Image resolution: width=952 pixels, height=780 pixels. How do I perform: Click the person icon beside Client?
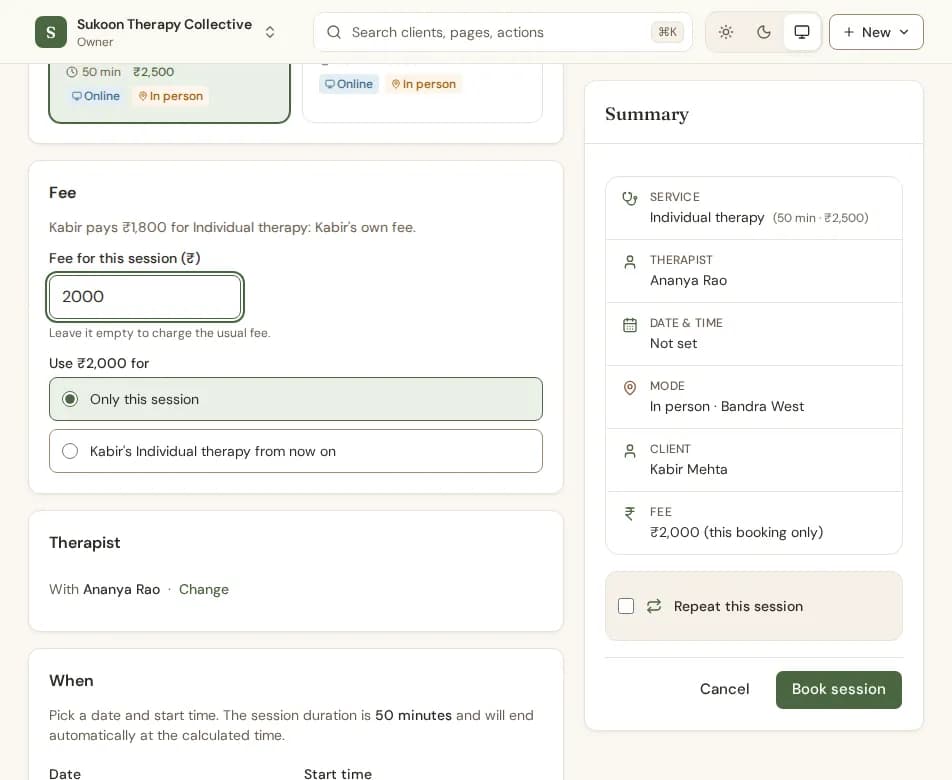pos(630,451)
